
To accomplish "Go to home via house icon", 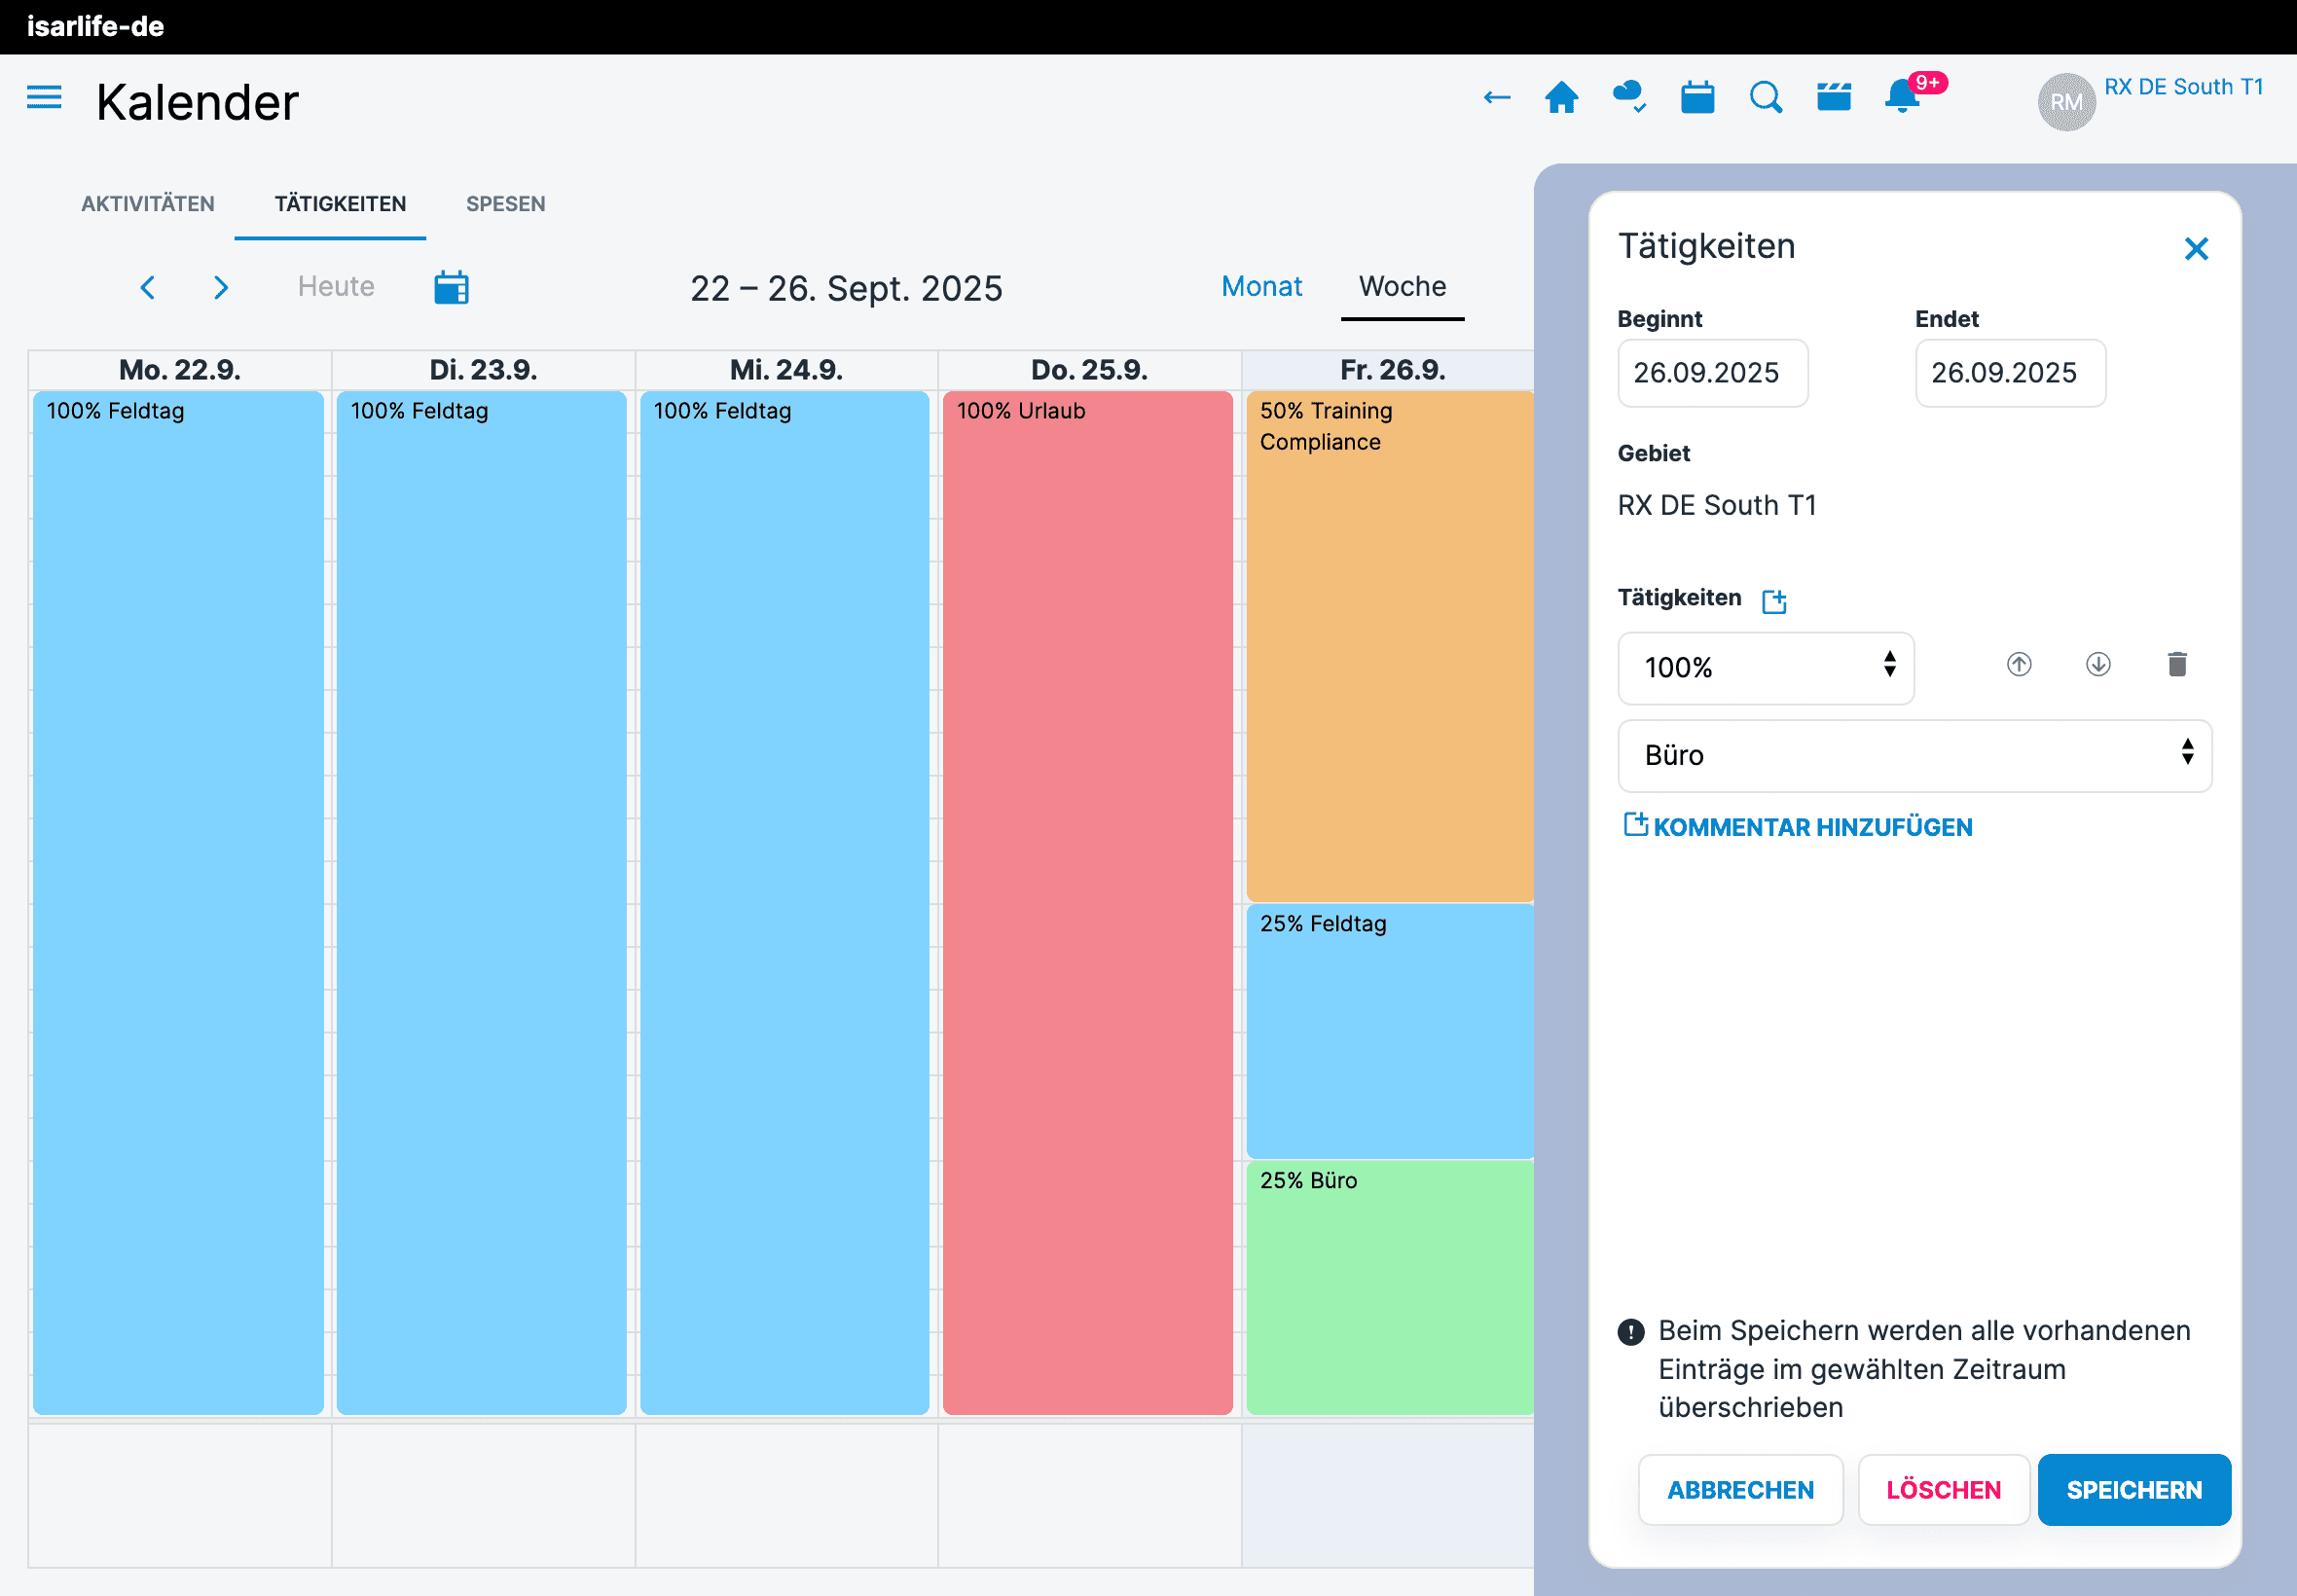I will pyautogui.click(x=1561, y=97).
